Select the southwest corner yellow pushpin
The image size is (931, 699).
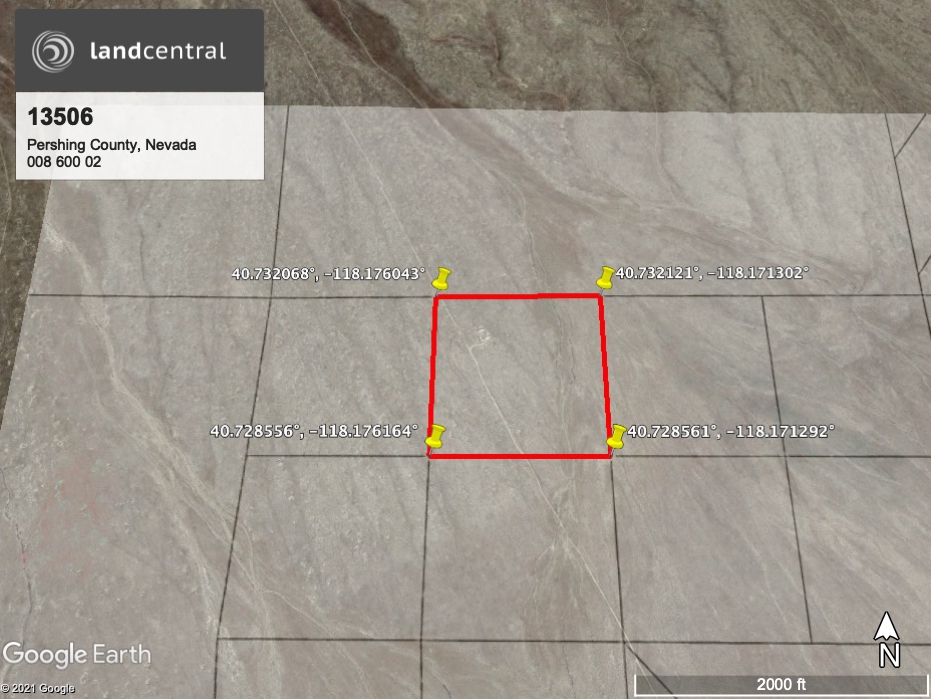pos(435,436)
